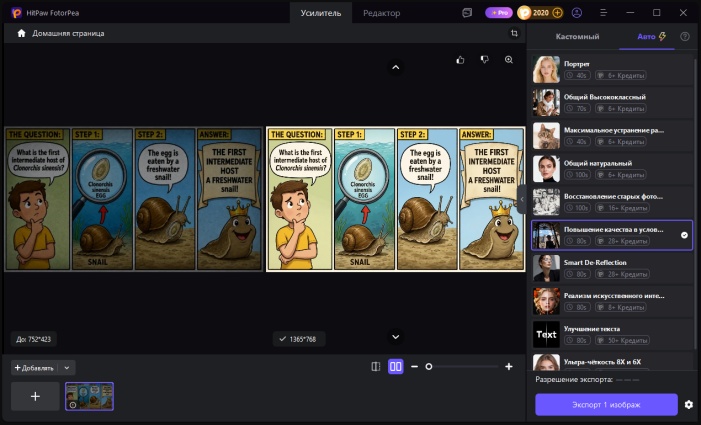Add credits via the plus coin icon

click(x=557, y=13)
